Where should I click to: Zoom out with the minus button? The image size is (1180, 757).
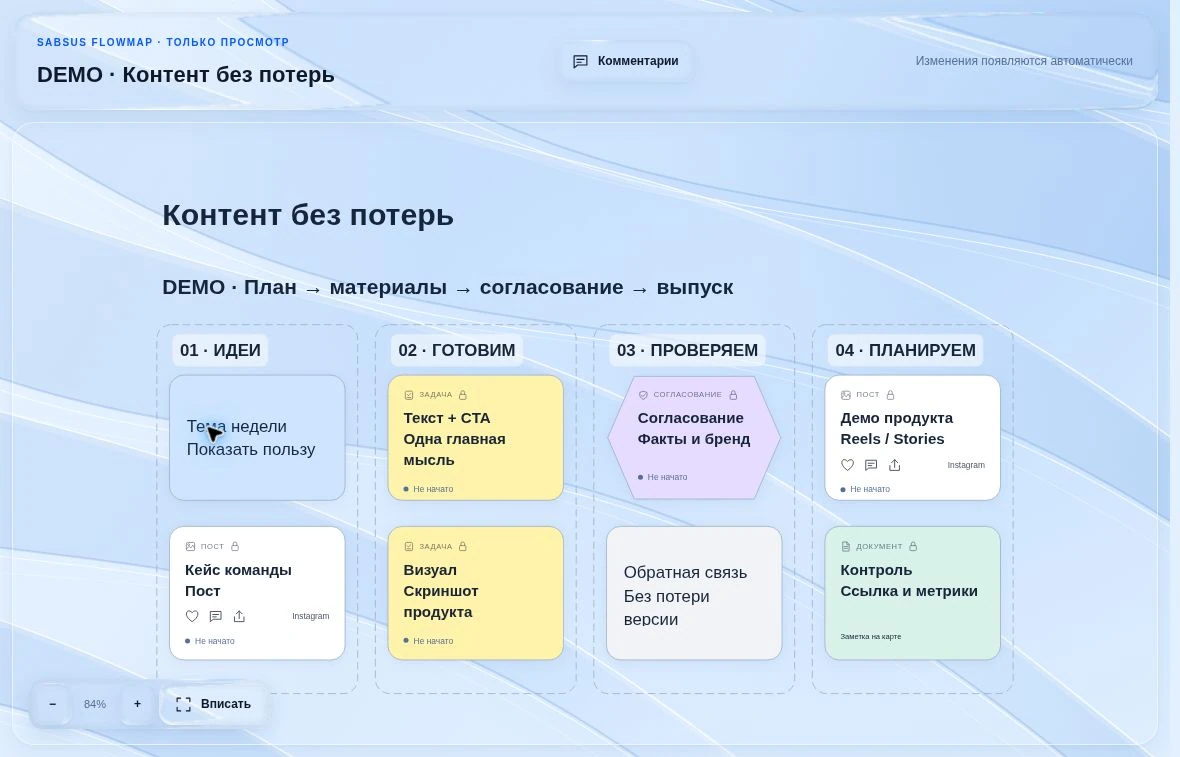[x=52, y=704]
